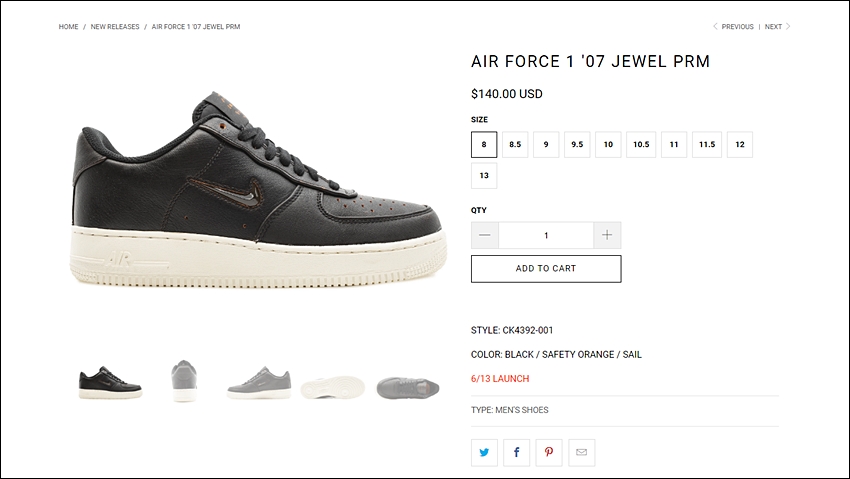Select size 8.5
This screenshot has height=479, width=850.
pyautogui.click(x=515, y=145)
